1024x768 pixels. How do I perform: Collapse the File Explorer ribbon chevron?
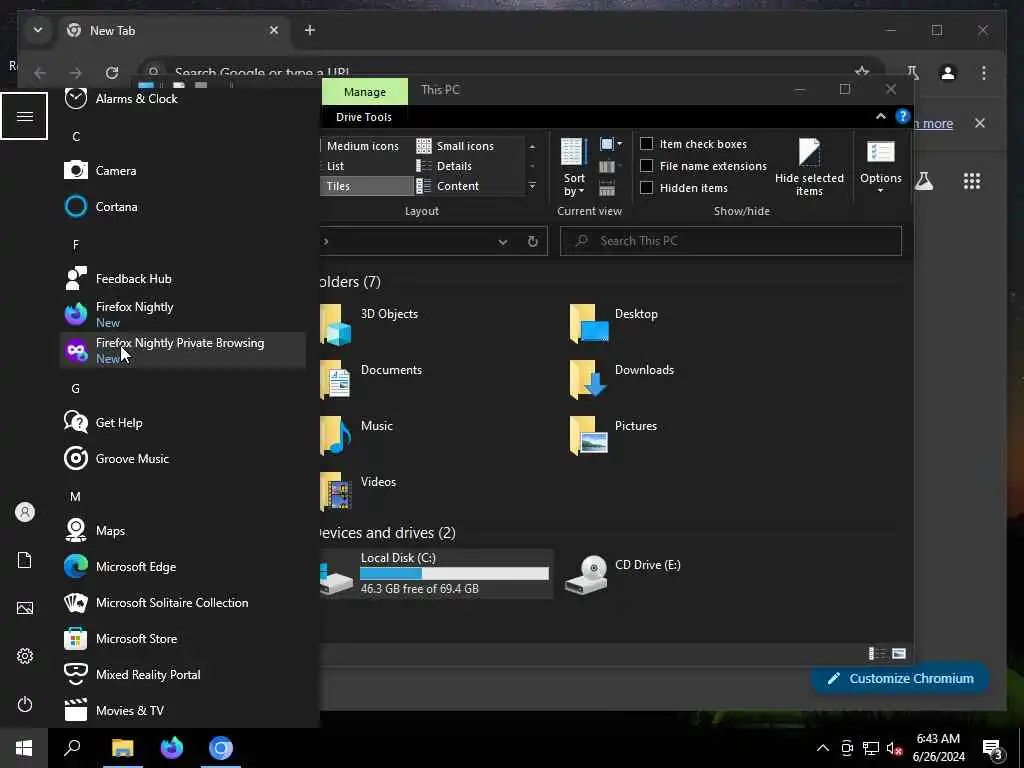click(x=880, y=116)
